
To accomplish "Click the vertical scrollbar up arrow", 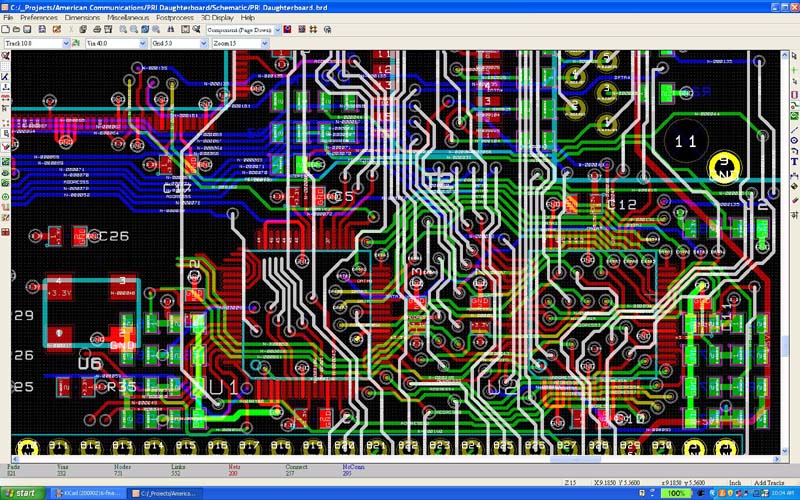I will point(785,55).
